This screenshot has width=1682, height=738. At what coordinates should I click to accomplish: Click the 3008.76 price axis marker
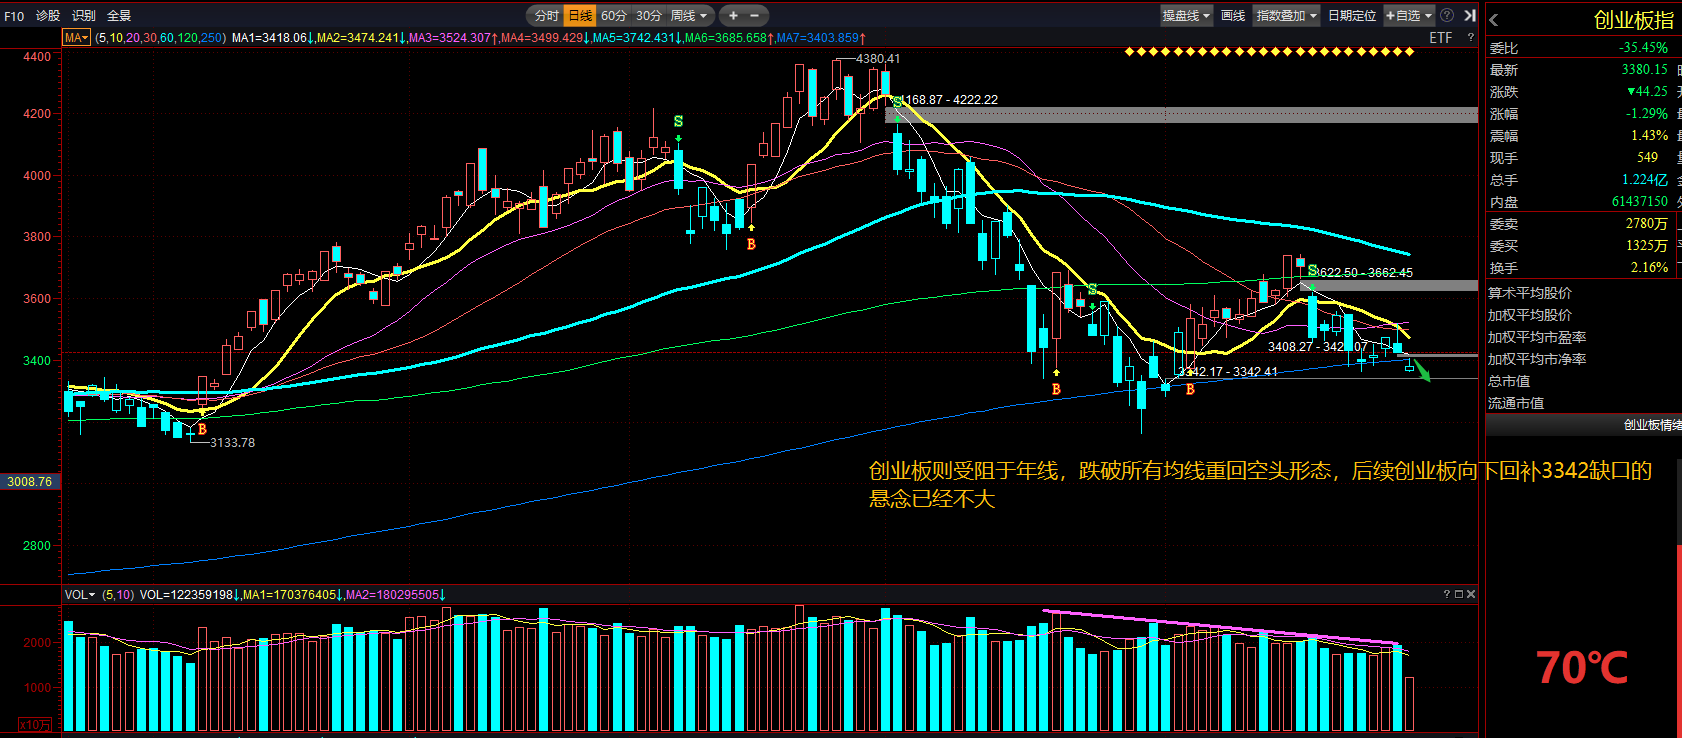[30, 482]
